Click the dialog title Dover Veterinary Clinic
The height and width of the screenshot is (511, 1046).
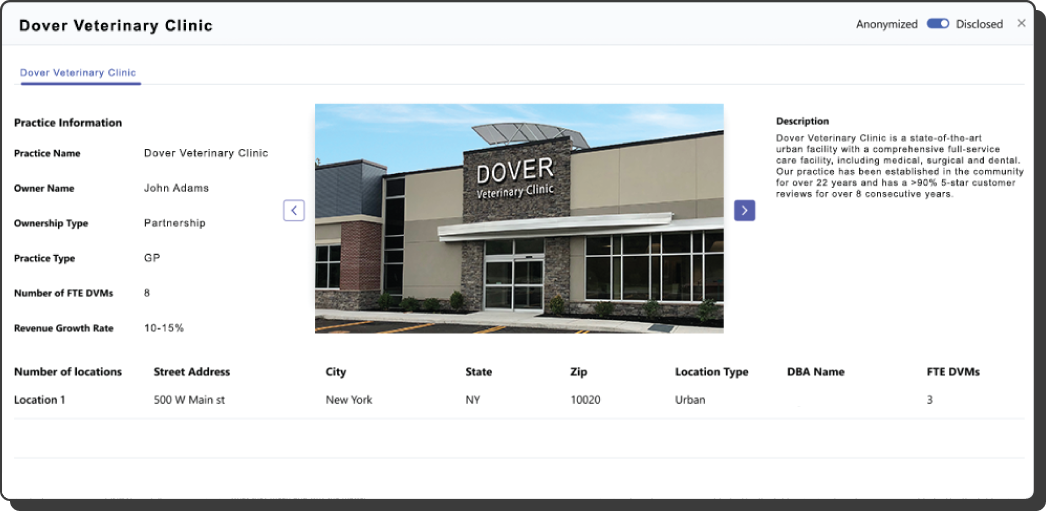[116, 25]
